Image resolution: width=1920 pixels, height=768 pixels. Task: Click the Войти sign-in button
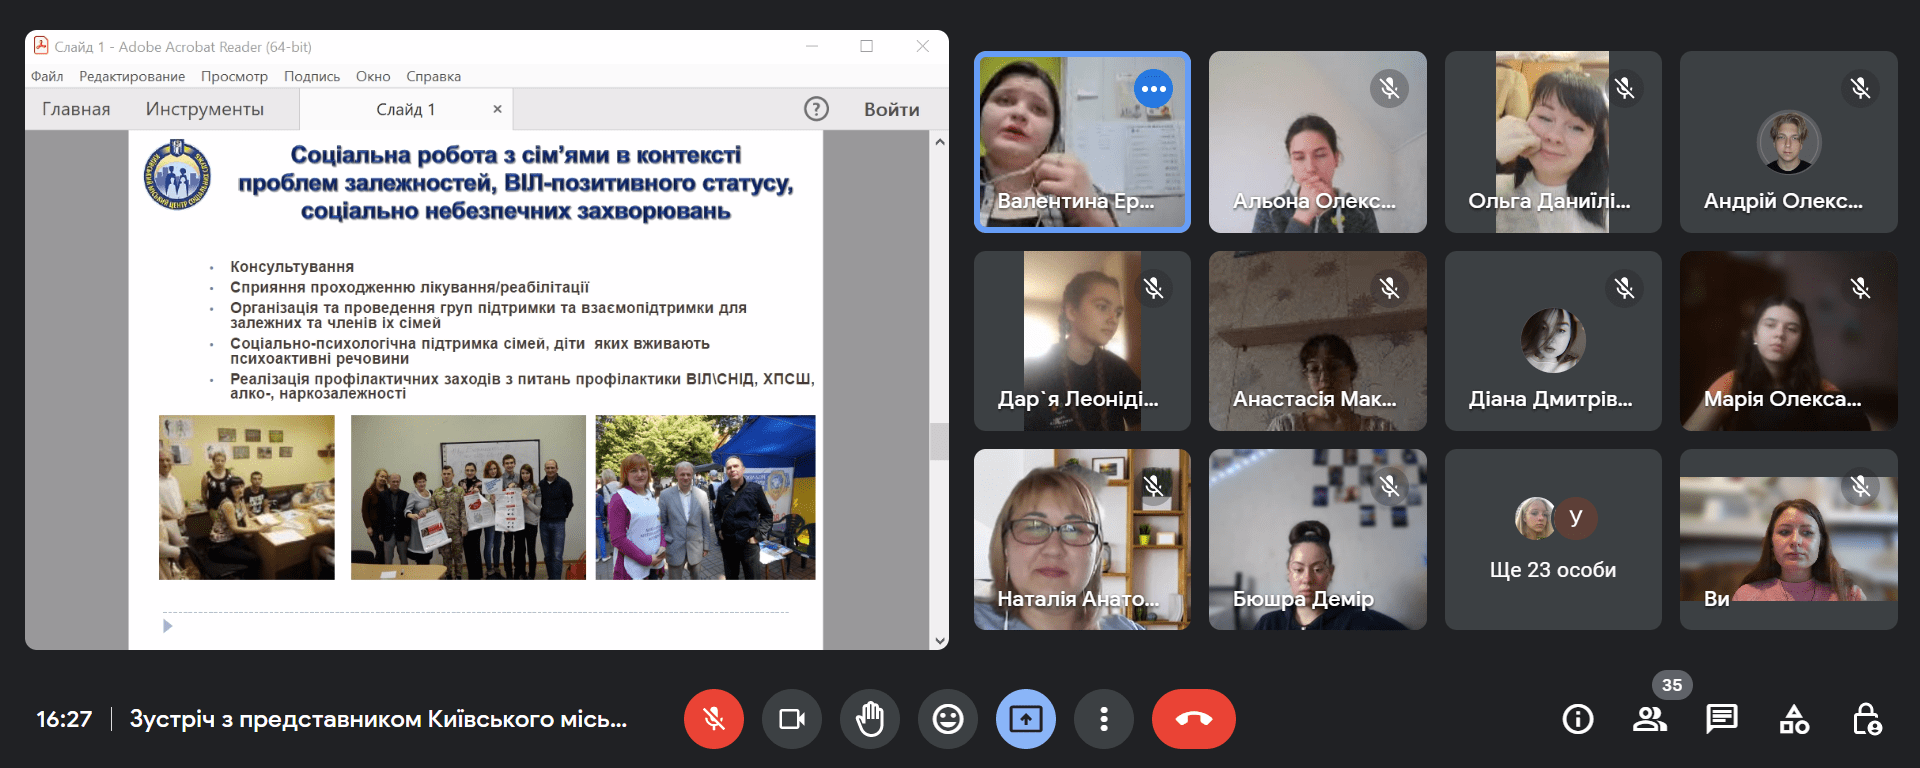(891, 109)
